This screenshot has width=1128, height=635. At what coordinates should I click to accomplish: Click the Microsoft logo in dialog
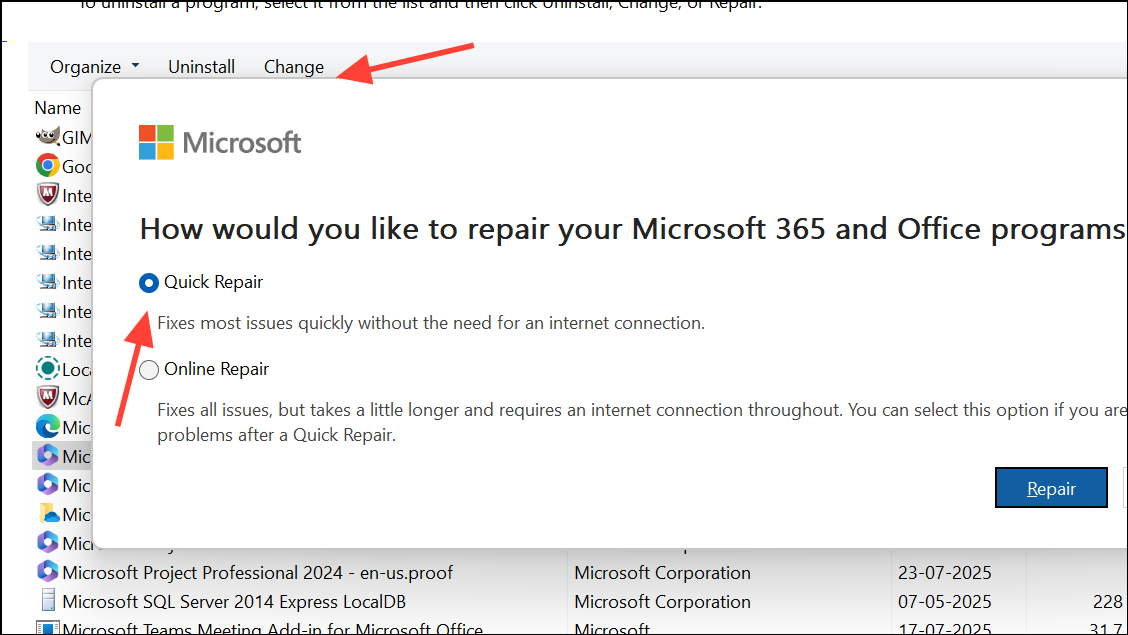click(220, 142)
